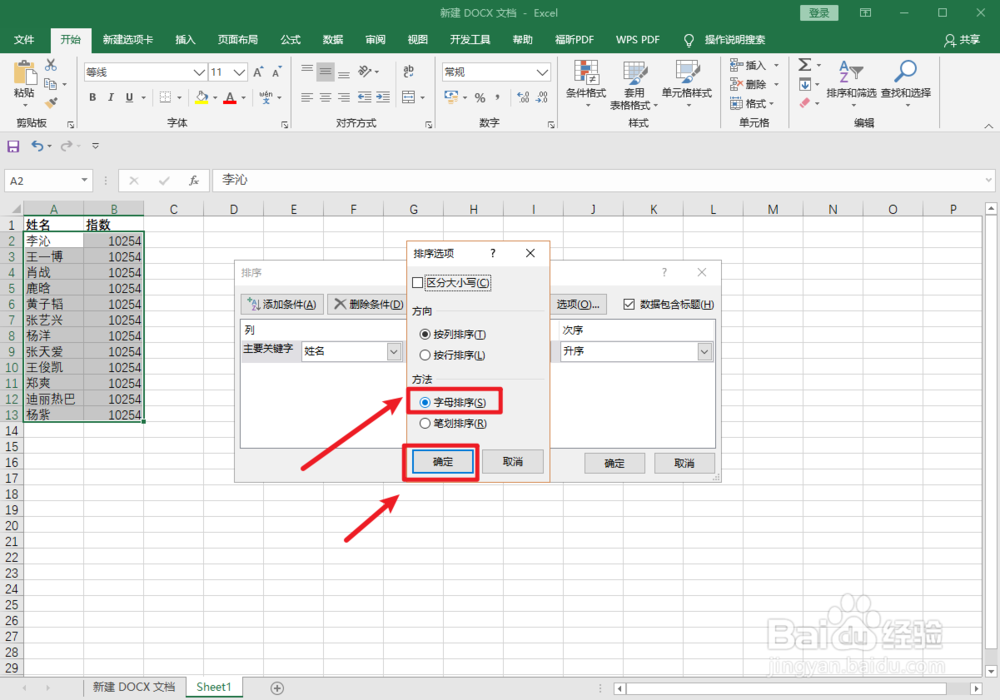Switch to the 插入 ribbon tab
This screenshot has width=1000, height=700.
pyautogui.click(x=184, y=39)
